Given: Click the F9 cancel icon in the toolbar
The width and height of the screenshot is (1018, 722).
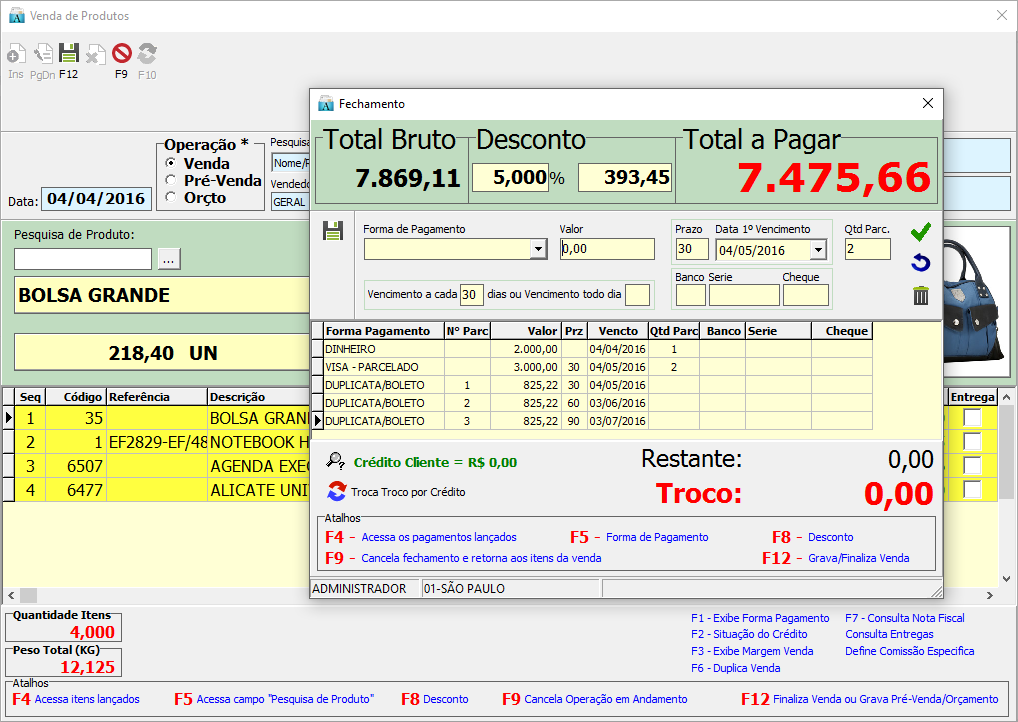Looking at the screenshot, I should (121, 54).
